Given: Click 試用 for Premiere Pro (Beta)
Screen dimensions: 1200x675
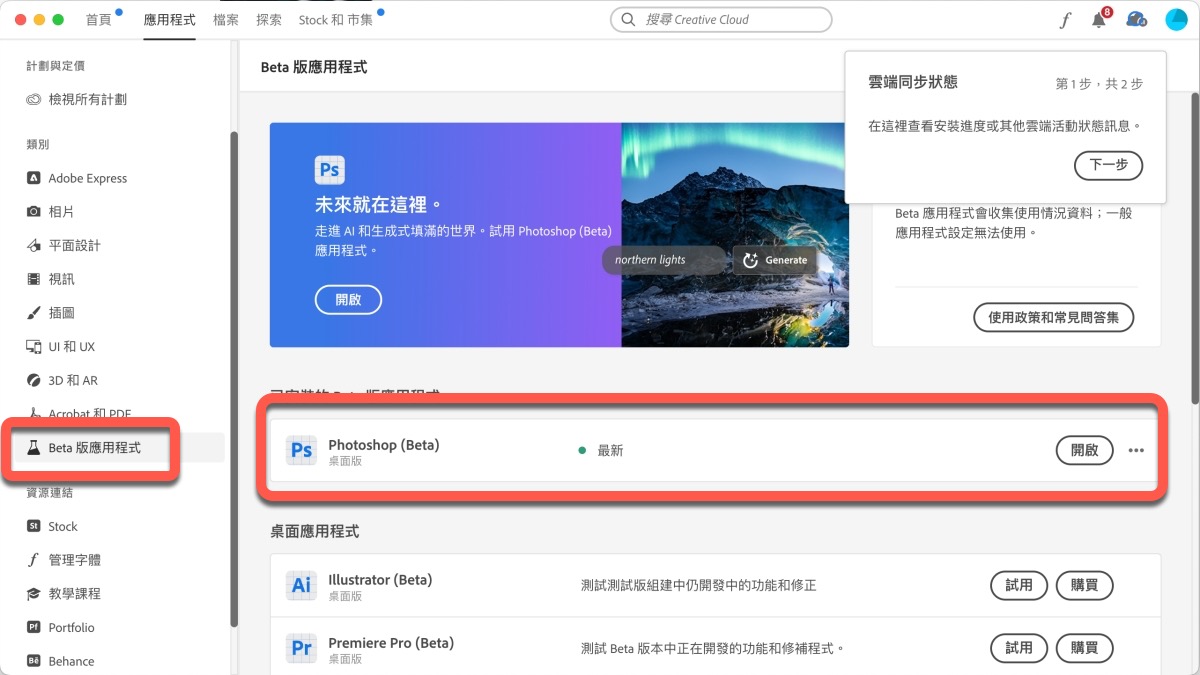Looking at the screenshot, I should (x=1019, y=647).
